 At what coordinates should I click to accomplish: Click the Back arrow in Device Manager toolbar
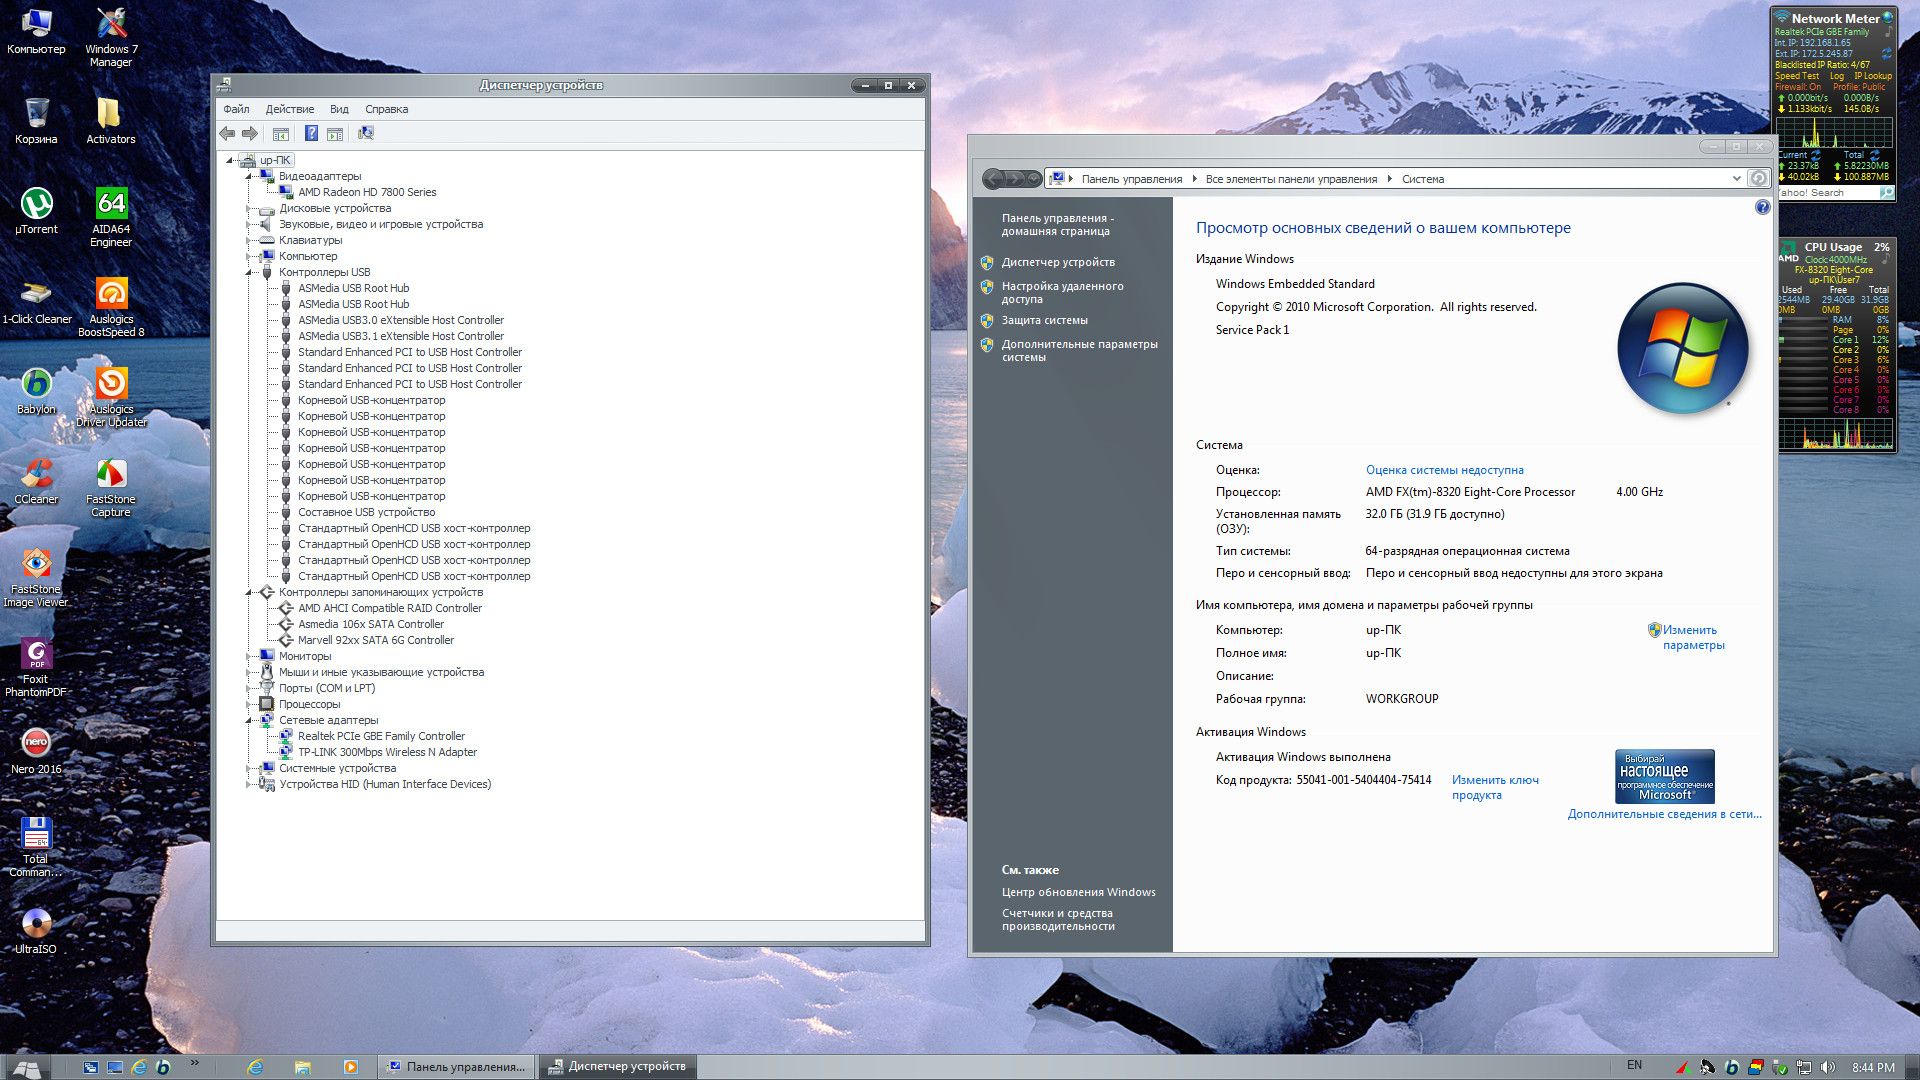[227, 134]
